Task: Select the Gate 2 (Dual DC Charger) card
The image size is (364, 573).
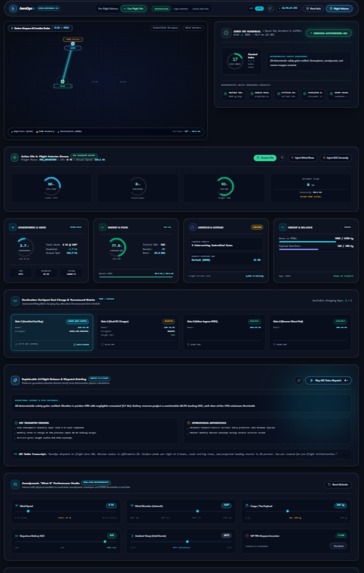Action: pyautogui.click(x=138, y=332)
